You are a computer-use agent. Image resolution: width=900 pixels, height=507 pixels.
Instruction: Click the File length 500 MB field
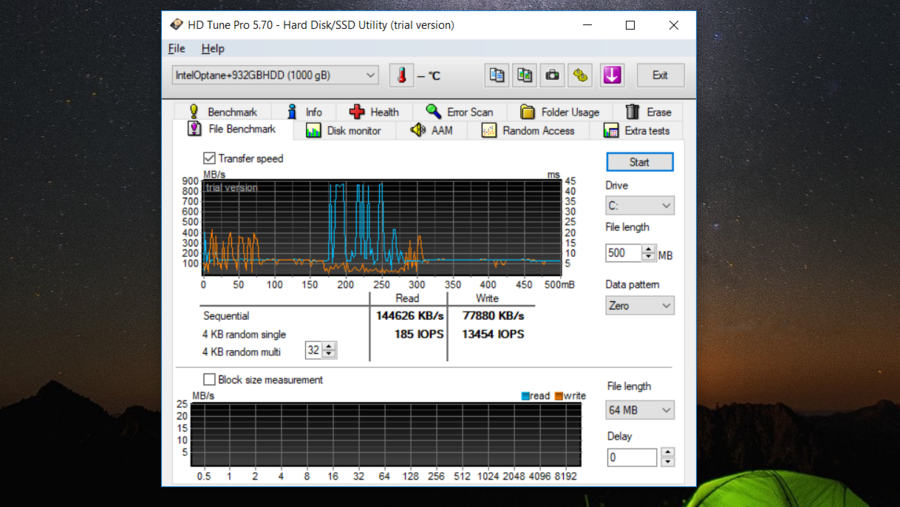[623, 253]
